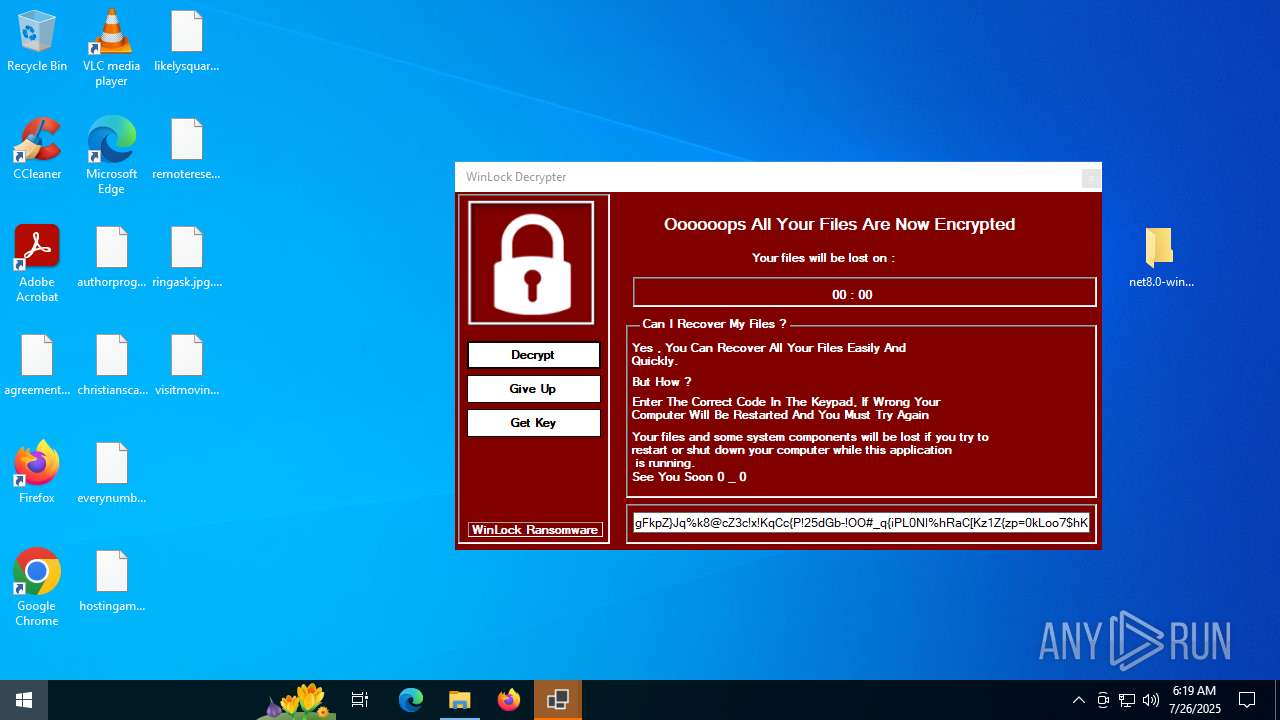Select the Firefox desktop shortcut
Image resolution: width=1280 pixels, height=720 pixels.
pos(37,474)
